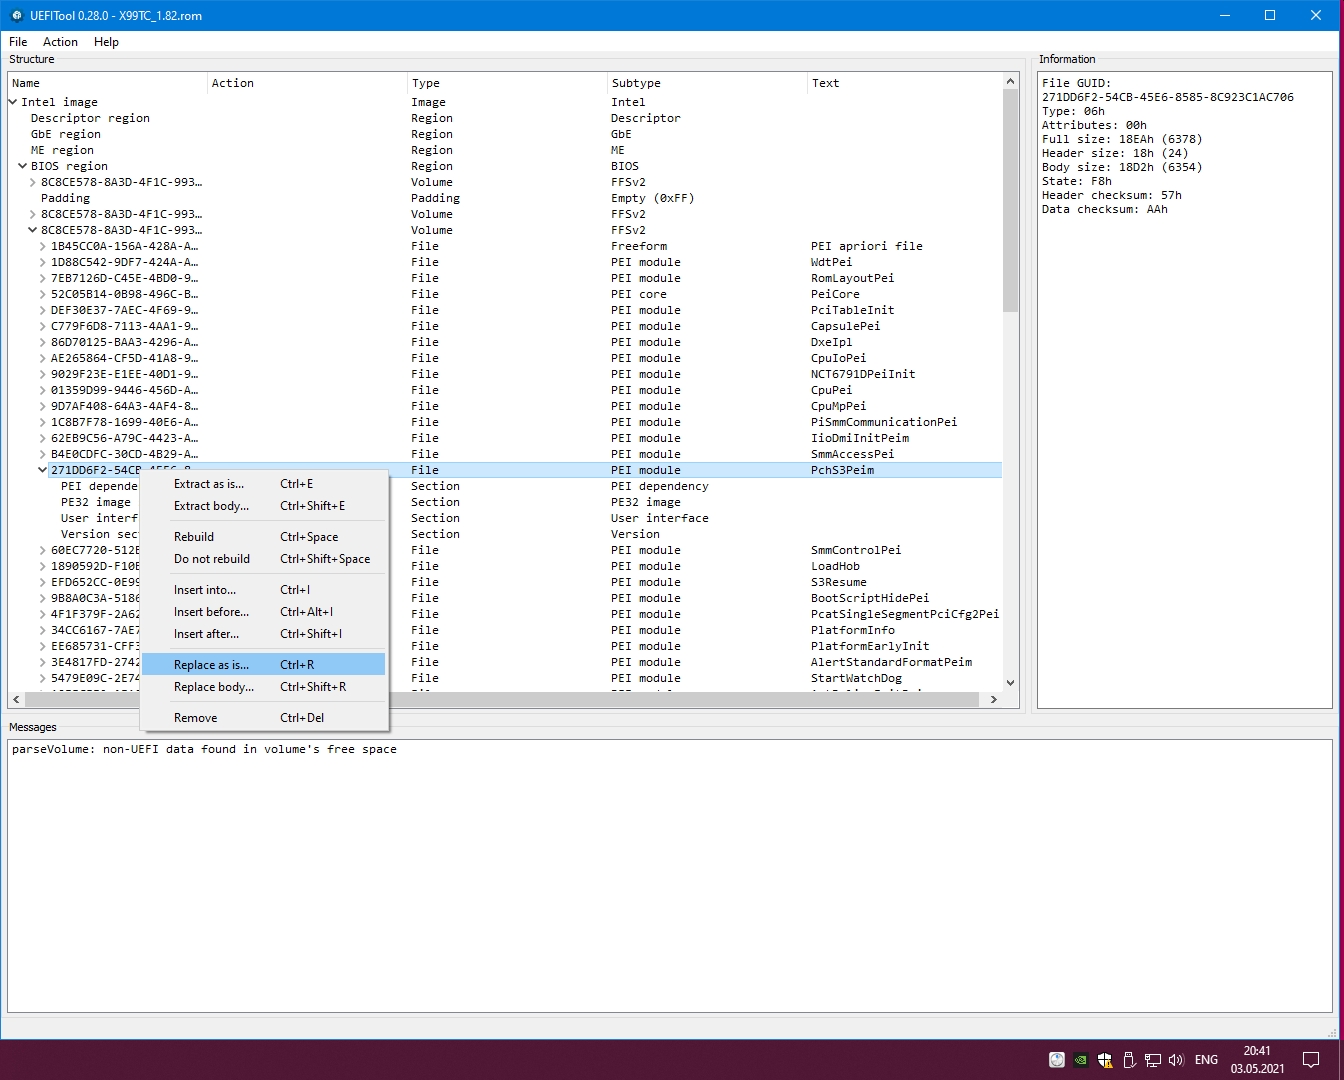The width and height of the screenshot is (1344, 1080).
Task: Click the structure tree scroll-down arrow
Action: click(1010, 683)
